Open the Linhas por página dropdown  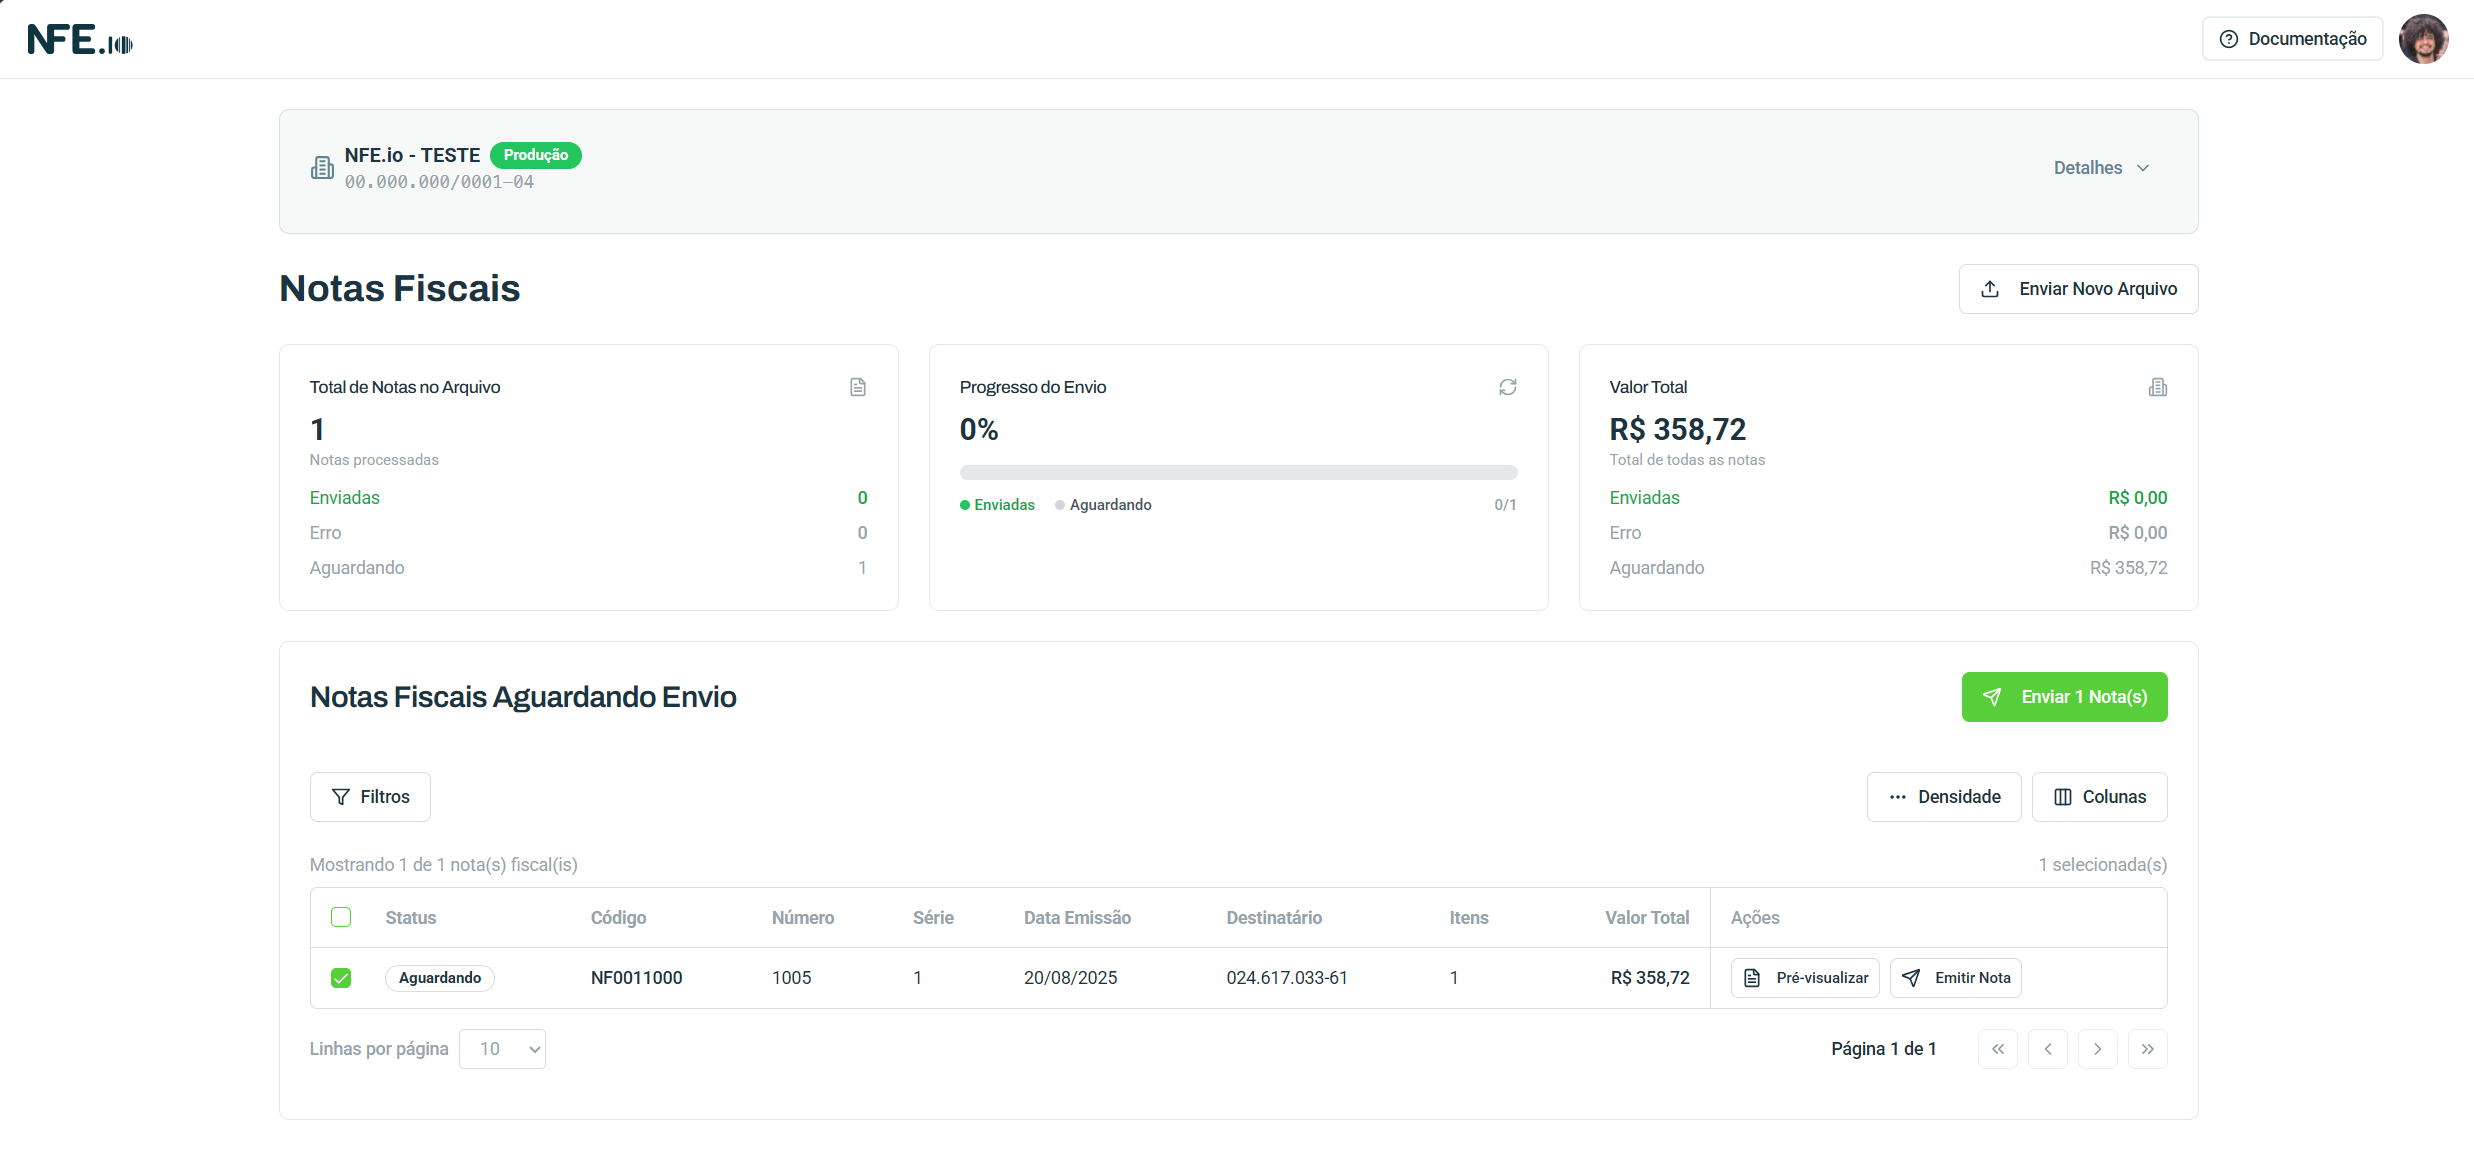502,1049
